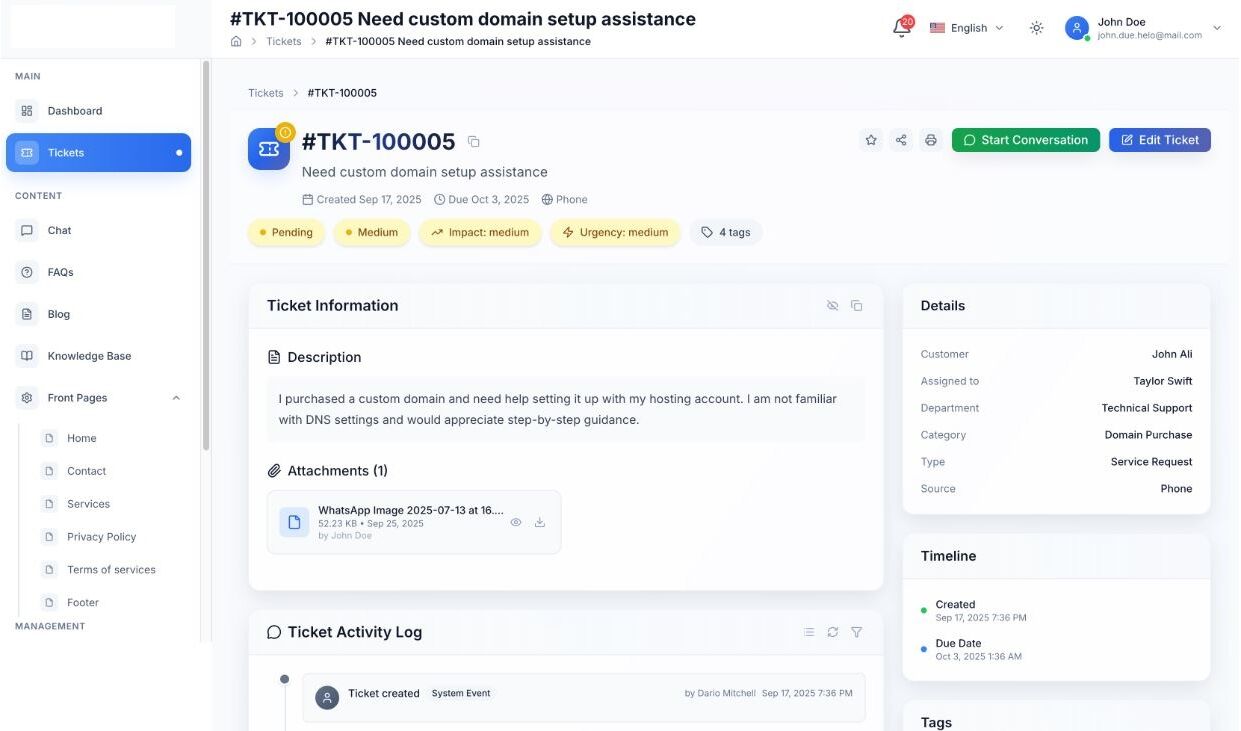Click the notification bell icon
The width and height of the screenshot is (1241, 731).
(901, 28)
